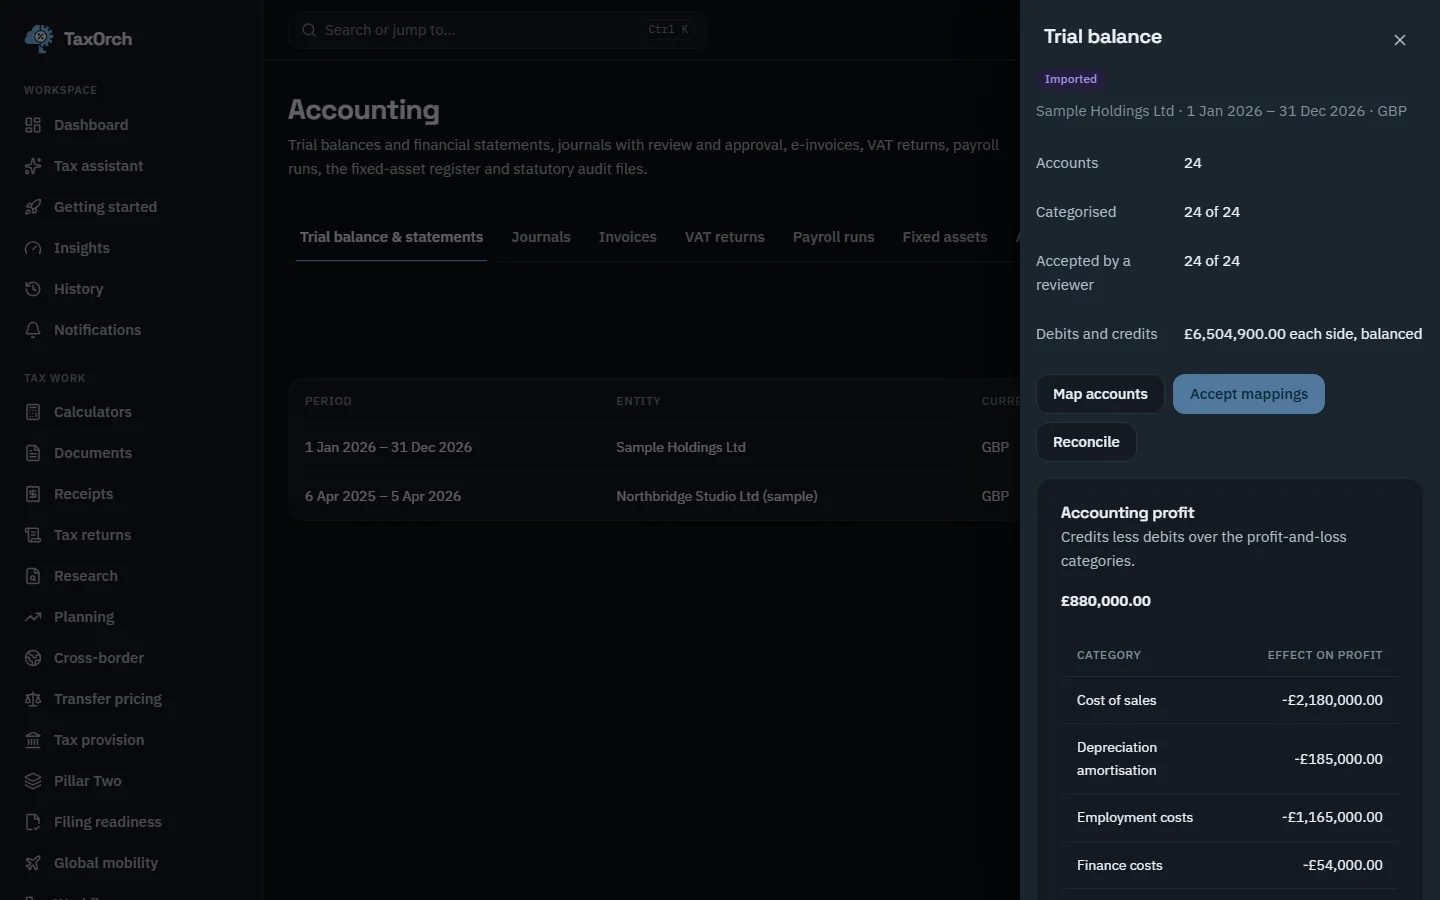Click the 1 Jan 2026 – 31 Dec 2026 period cell
1440x900 pixels.
coord(388,447)
